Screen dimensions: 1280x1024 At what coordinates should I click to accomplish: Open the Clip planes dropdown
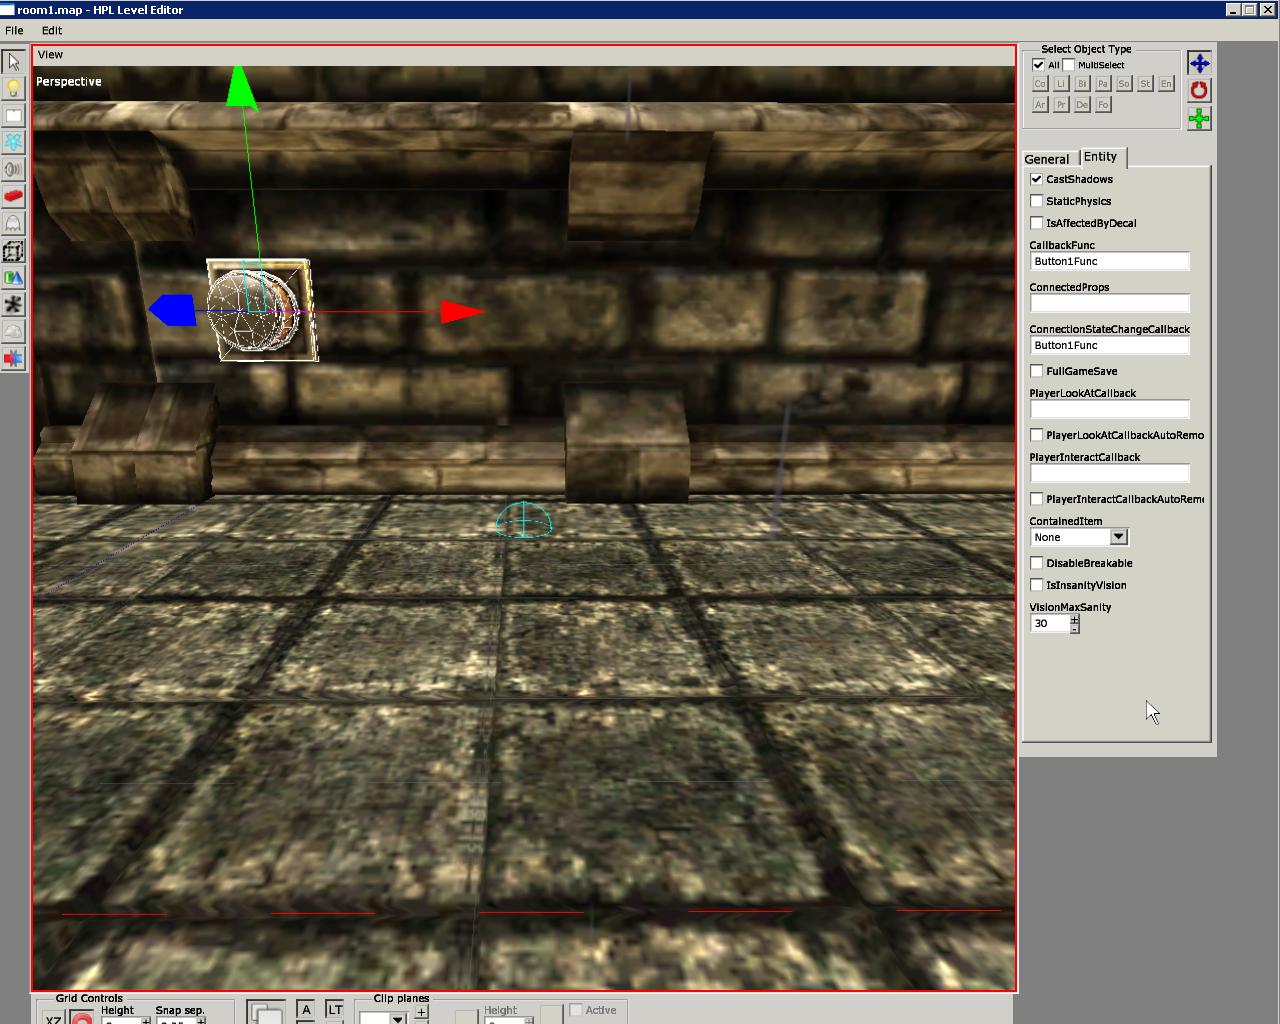tap(397, 1018)
